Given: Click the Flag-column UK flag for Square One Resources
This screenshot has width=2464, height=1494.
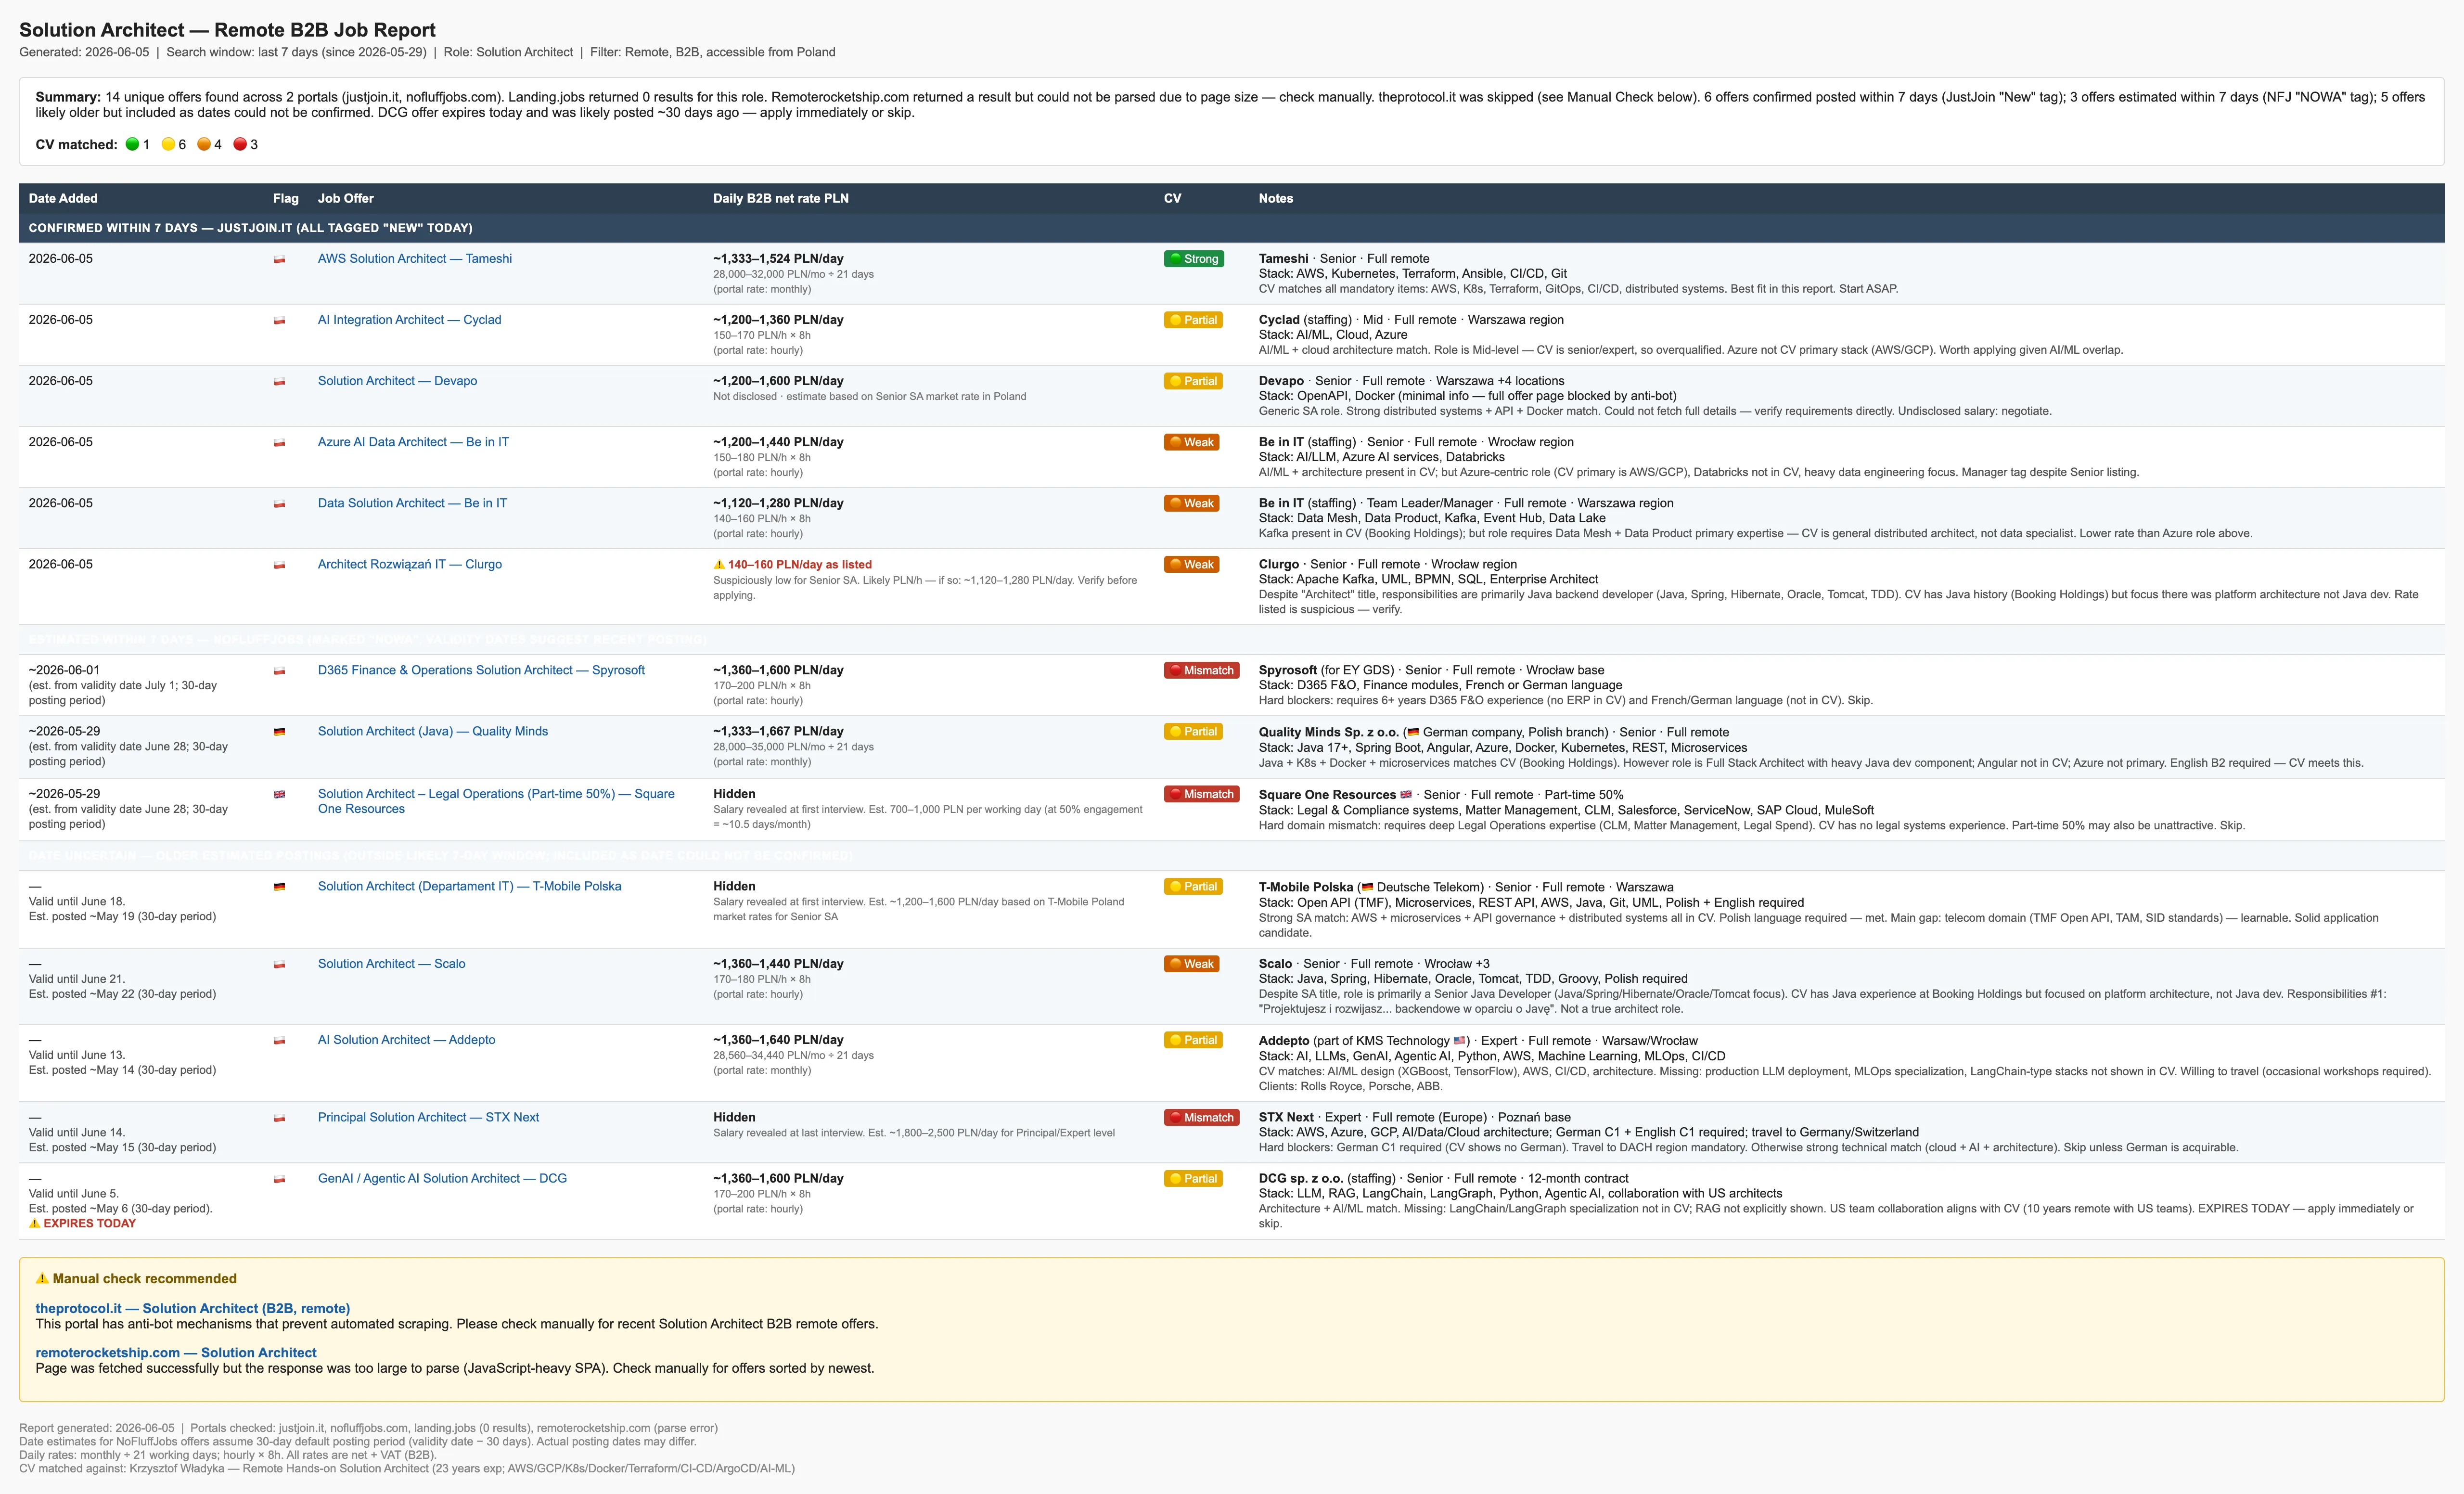Looking at the screenshot, I should (279, 794).
